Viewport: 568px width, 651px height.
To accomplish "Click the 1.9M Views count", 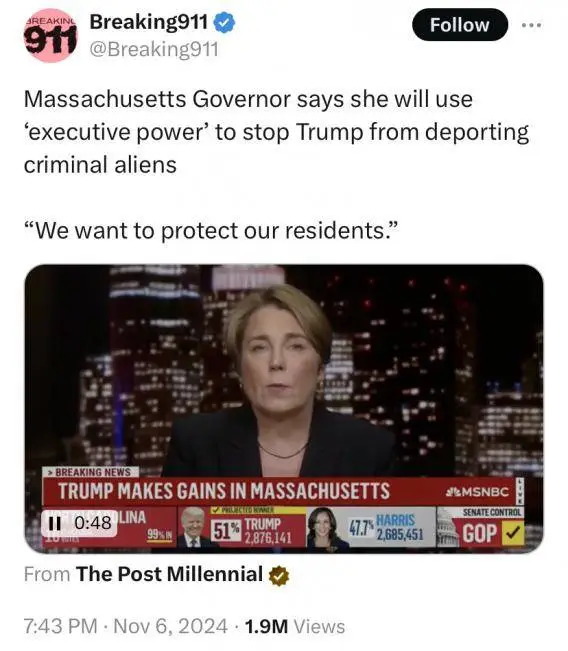I will pyautogui.click(x=295, y=626).
